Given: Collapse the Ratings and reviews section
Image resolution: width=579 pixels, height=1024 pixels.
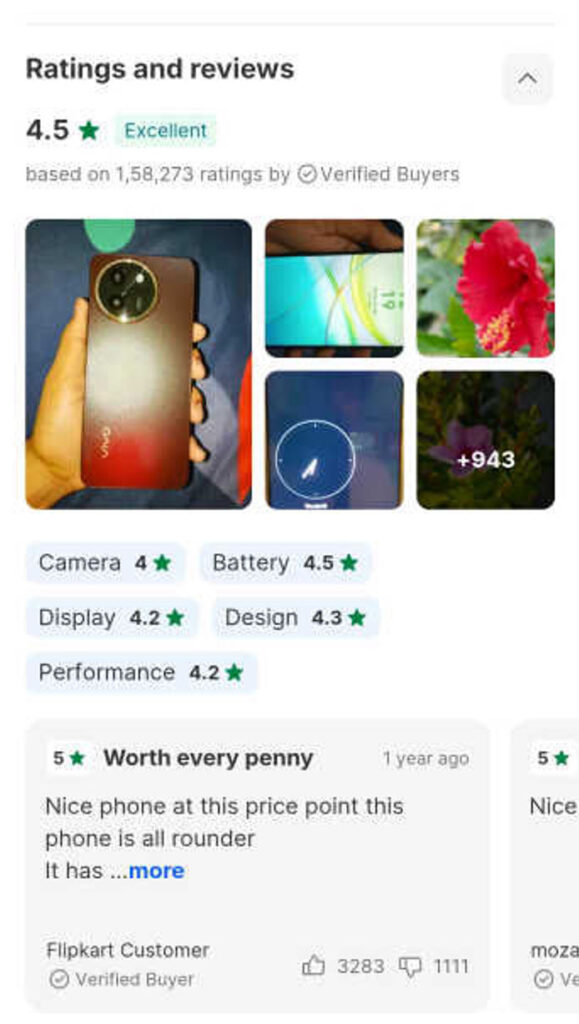Looking at the screenshot, I should tap(527, 78).
